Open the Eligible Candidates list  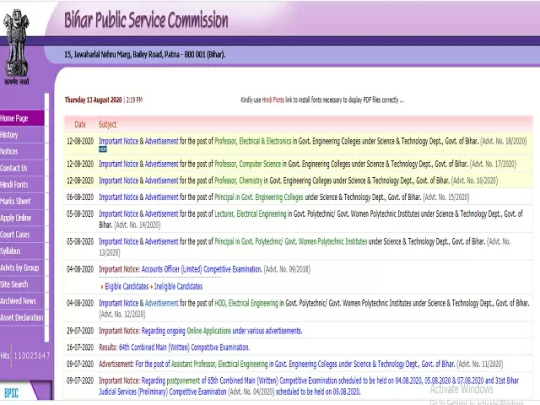tap(126, 287)
